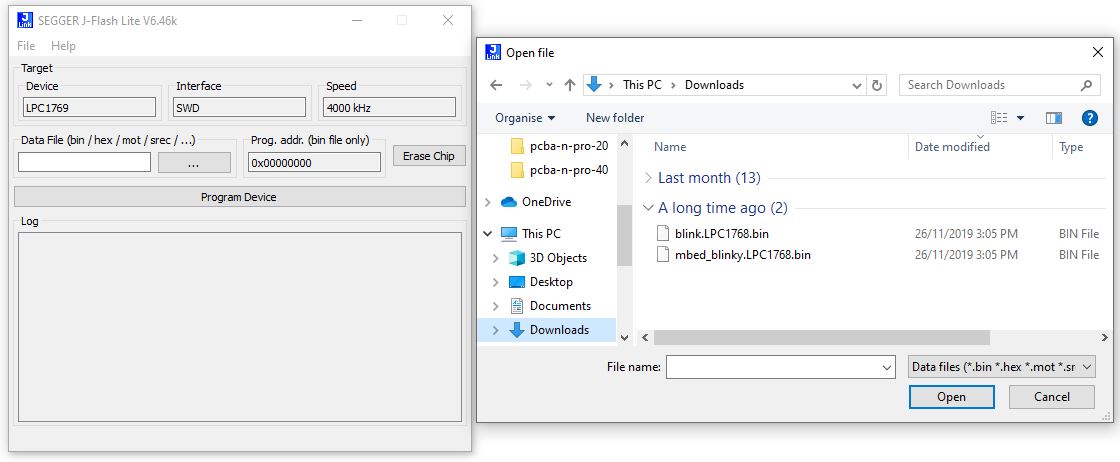Open Desktop in navigation pane
1120x462 pixels.
541,282
